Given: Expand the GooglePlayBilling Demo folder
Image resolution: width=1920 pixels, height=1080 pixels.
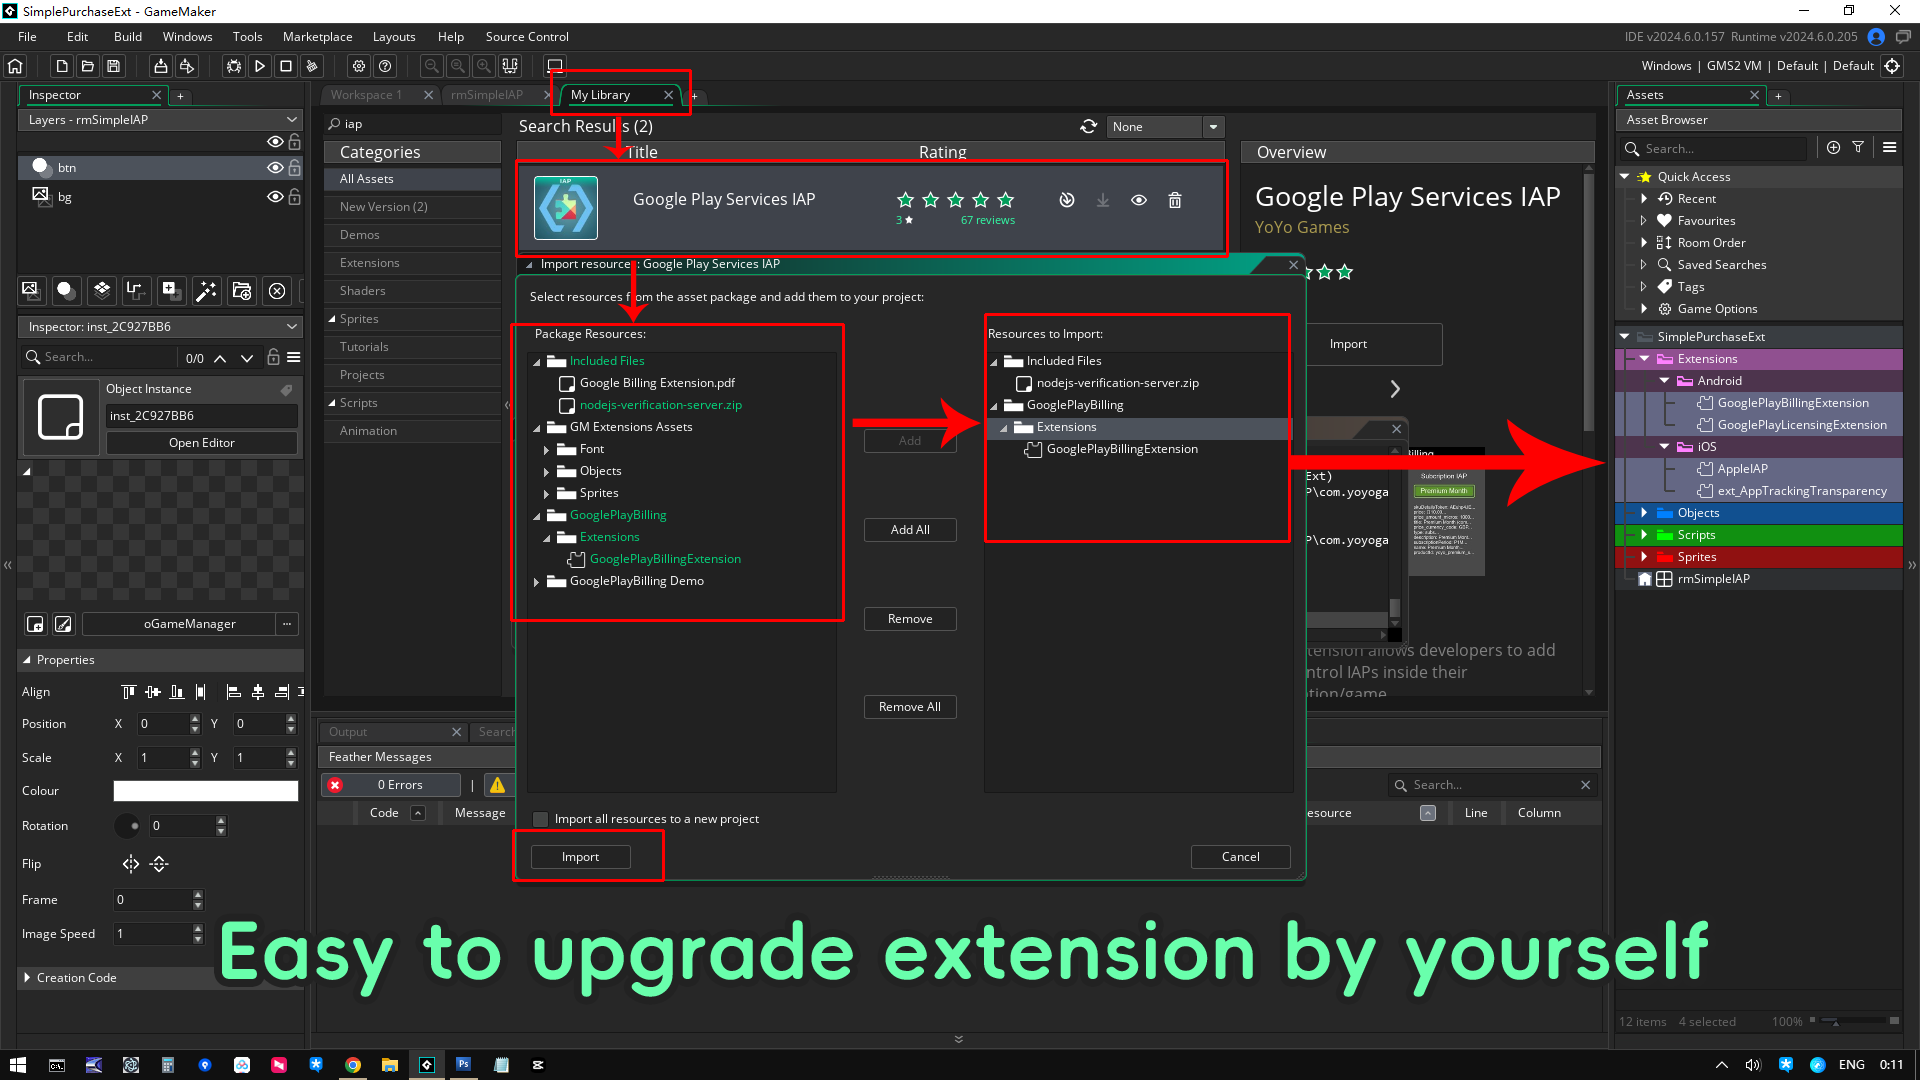Looking at the screenshot, I should [537, 582].
